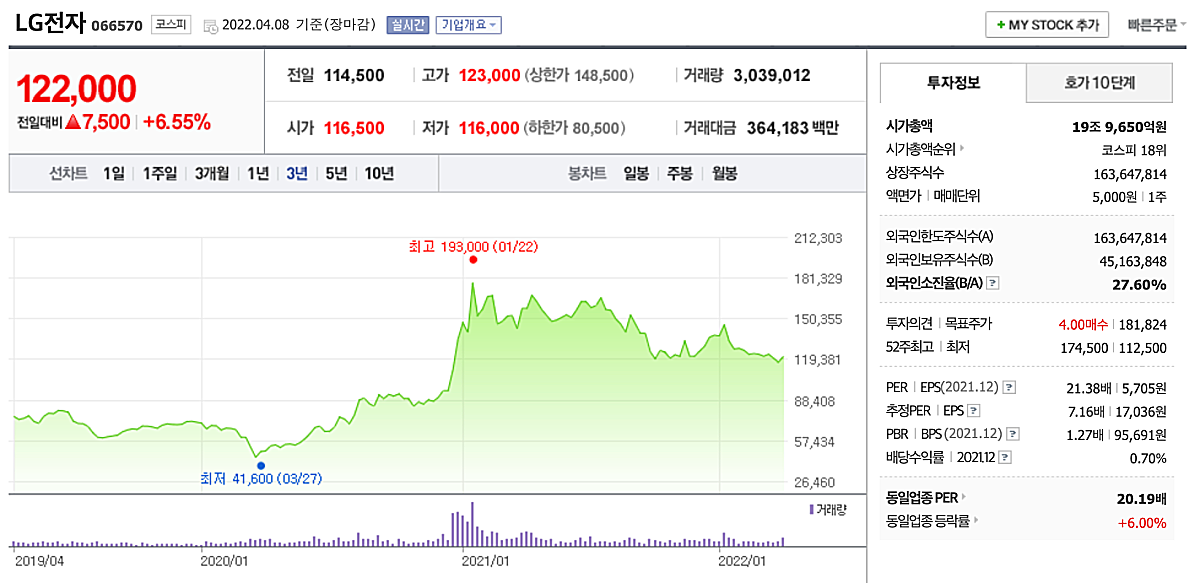Click the +6.55% change rate
The width and height of the screenshot is (1200, 583).
coord(177,122)
